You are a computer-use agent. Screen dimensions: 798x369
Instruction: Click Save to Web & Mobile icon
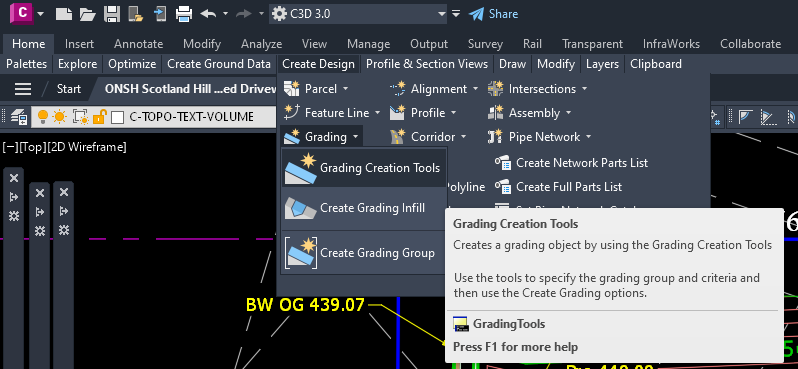point(160,14)
